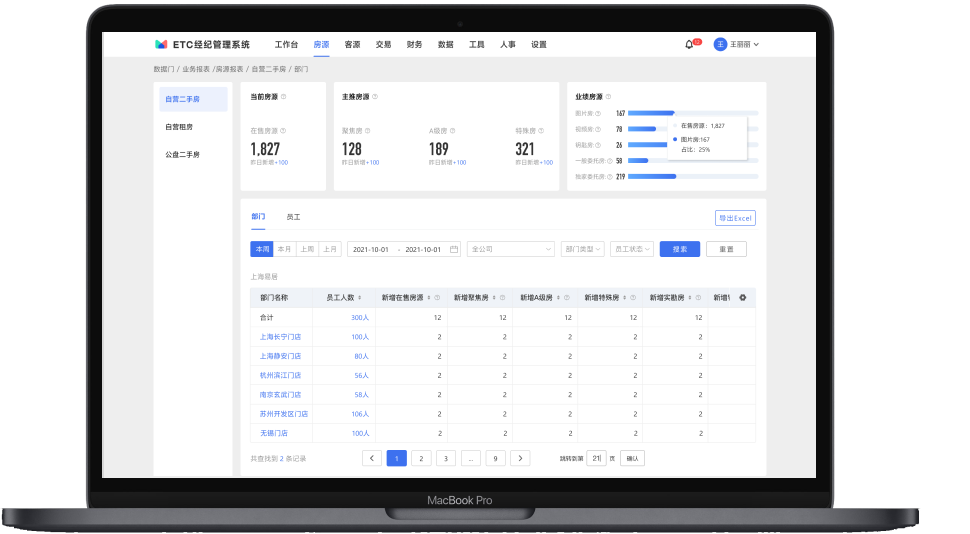Switch to the 员工 tab
This screenshot has width=970, height=534.
click(293, 217)
